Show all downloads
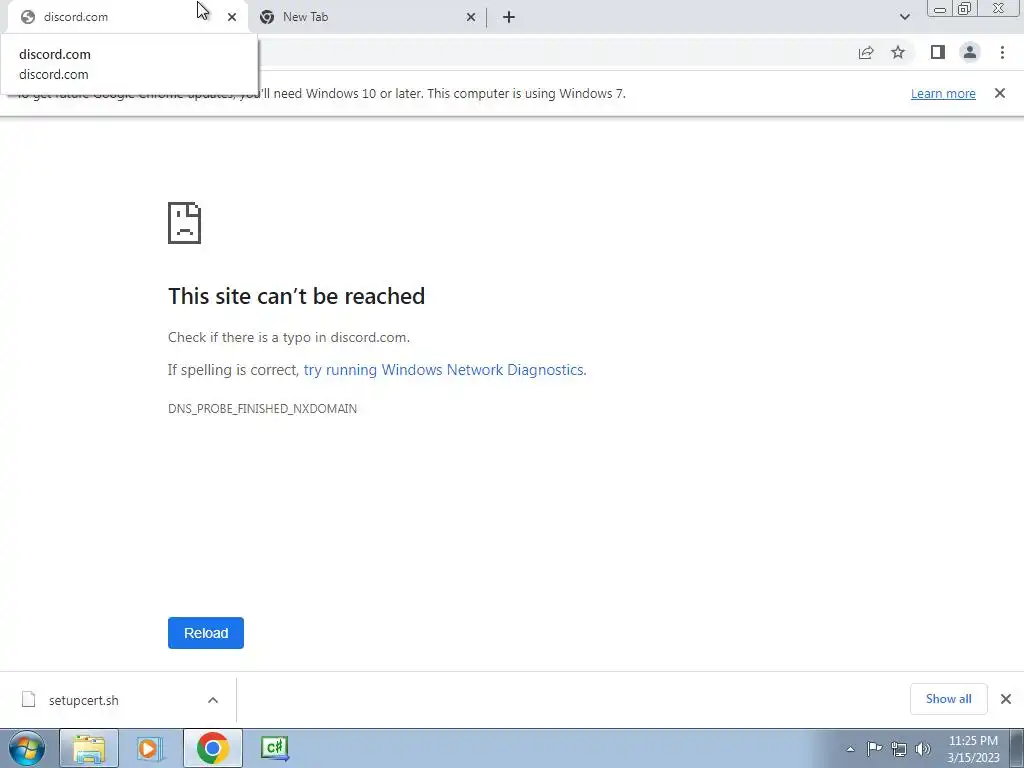The height and width of the screenshot is (768, 1024). (x=948, y=699)
